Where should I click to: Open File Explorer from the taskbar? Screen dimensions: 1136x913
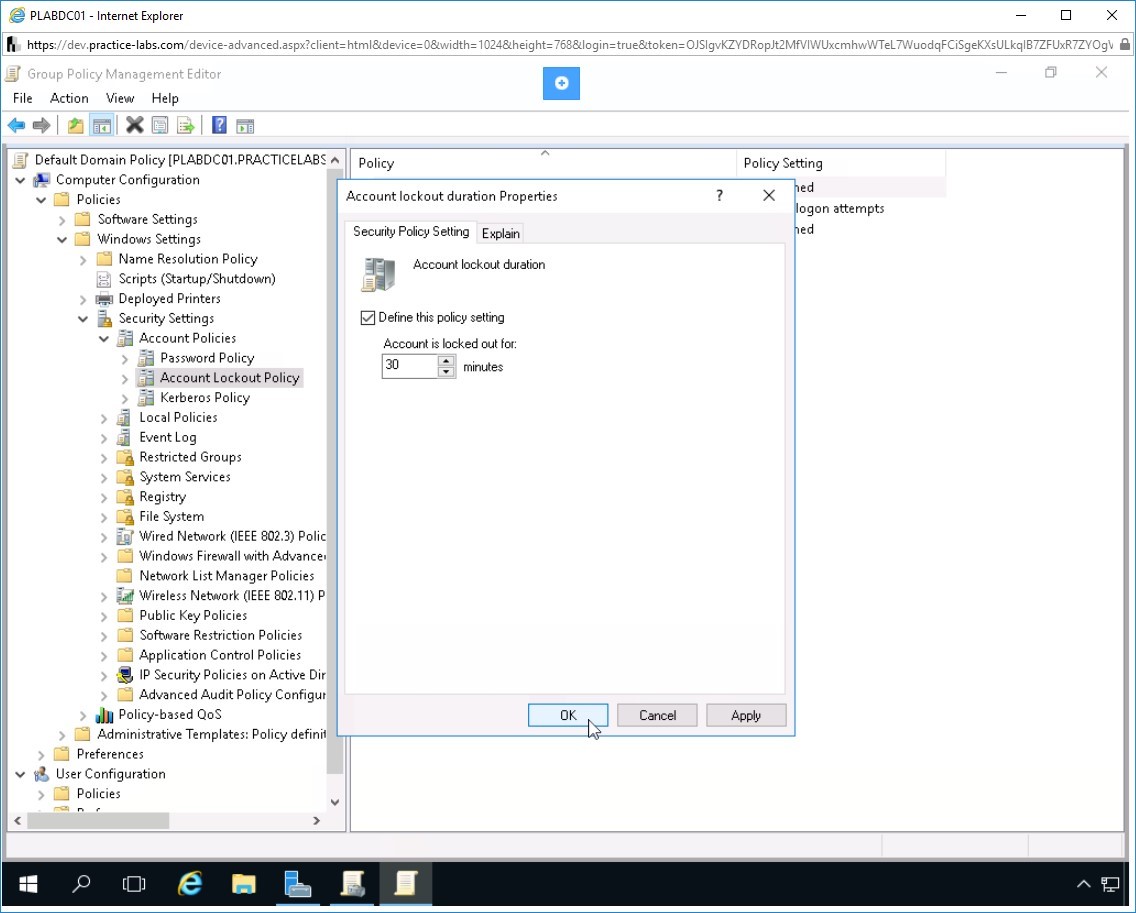[x=243, y=883]
